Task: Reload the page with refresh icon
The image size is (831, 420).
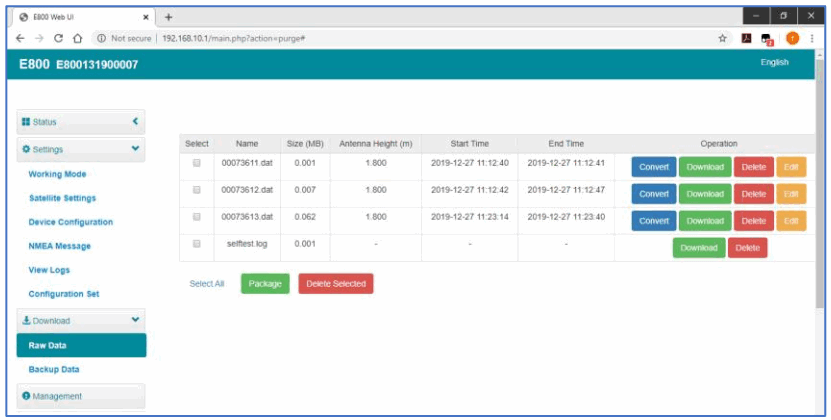Action: (59, 38)
